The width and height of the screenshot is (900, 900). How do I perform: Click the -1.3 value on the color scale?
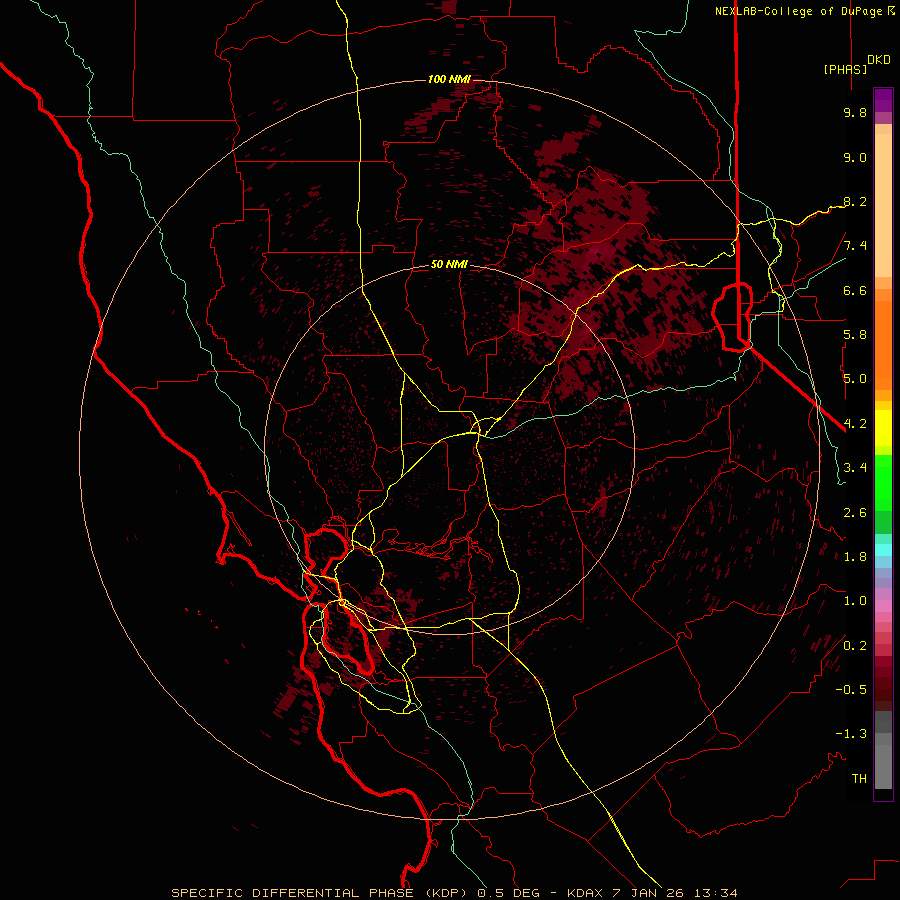pos(851,734)
